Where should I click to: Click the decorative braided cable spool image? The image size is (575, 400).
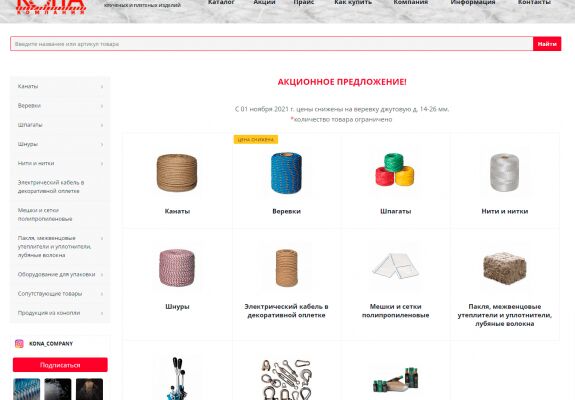(286, 268)
